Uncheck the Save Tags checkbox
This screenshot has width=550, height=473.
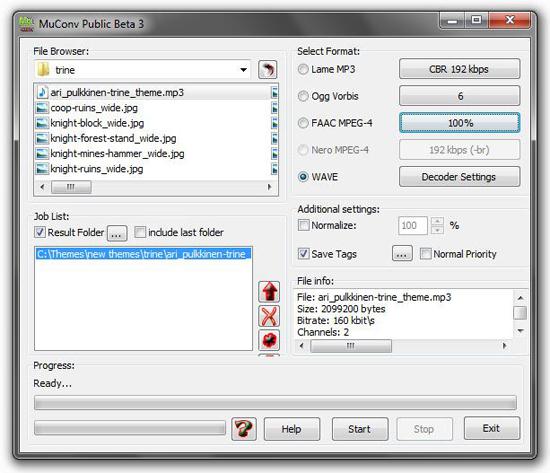tap(303, 254)
